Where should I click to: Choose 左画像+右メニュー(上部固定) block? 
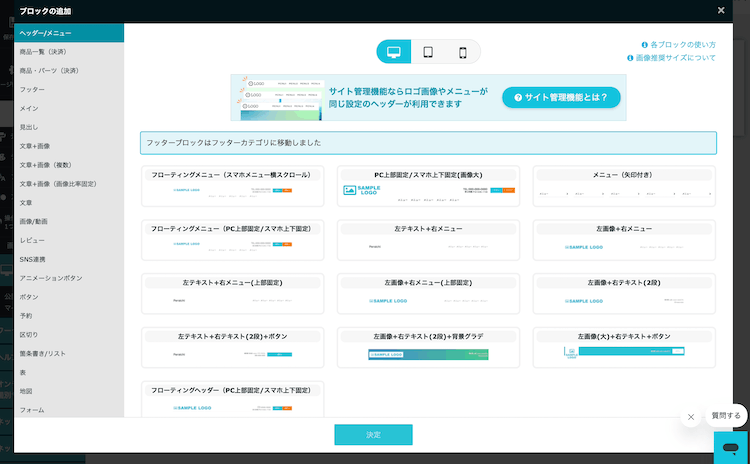pyautogui.click(x=428, y=294)
